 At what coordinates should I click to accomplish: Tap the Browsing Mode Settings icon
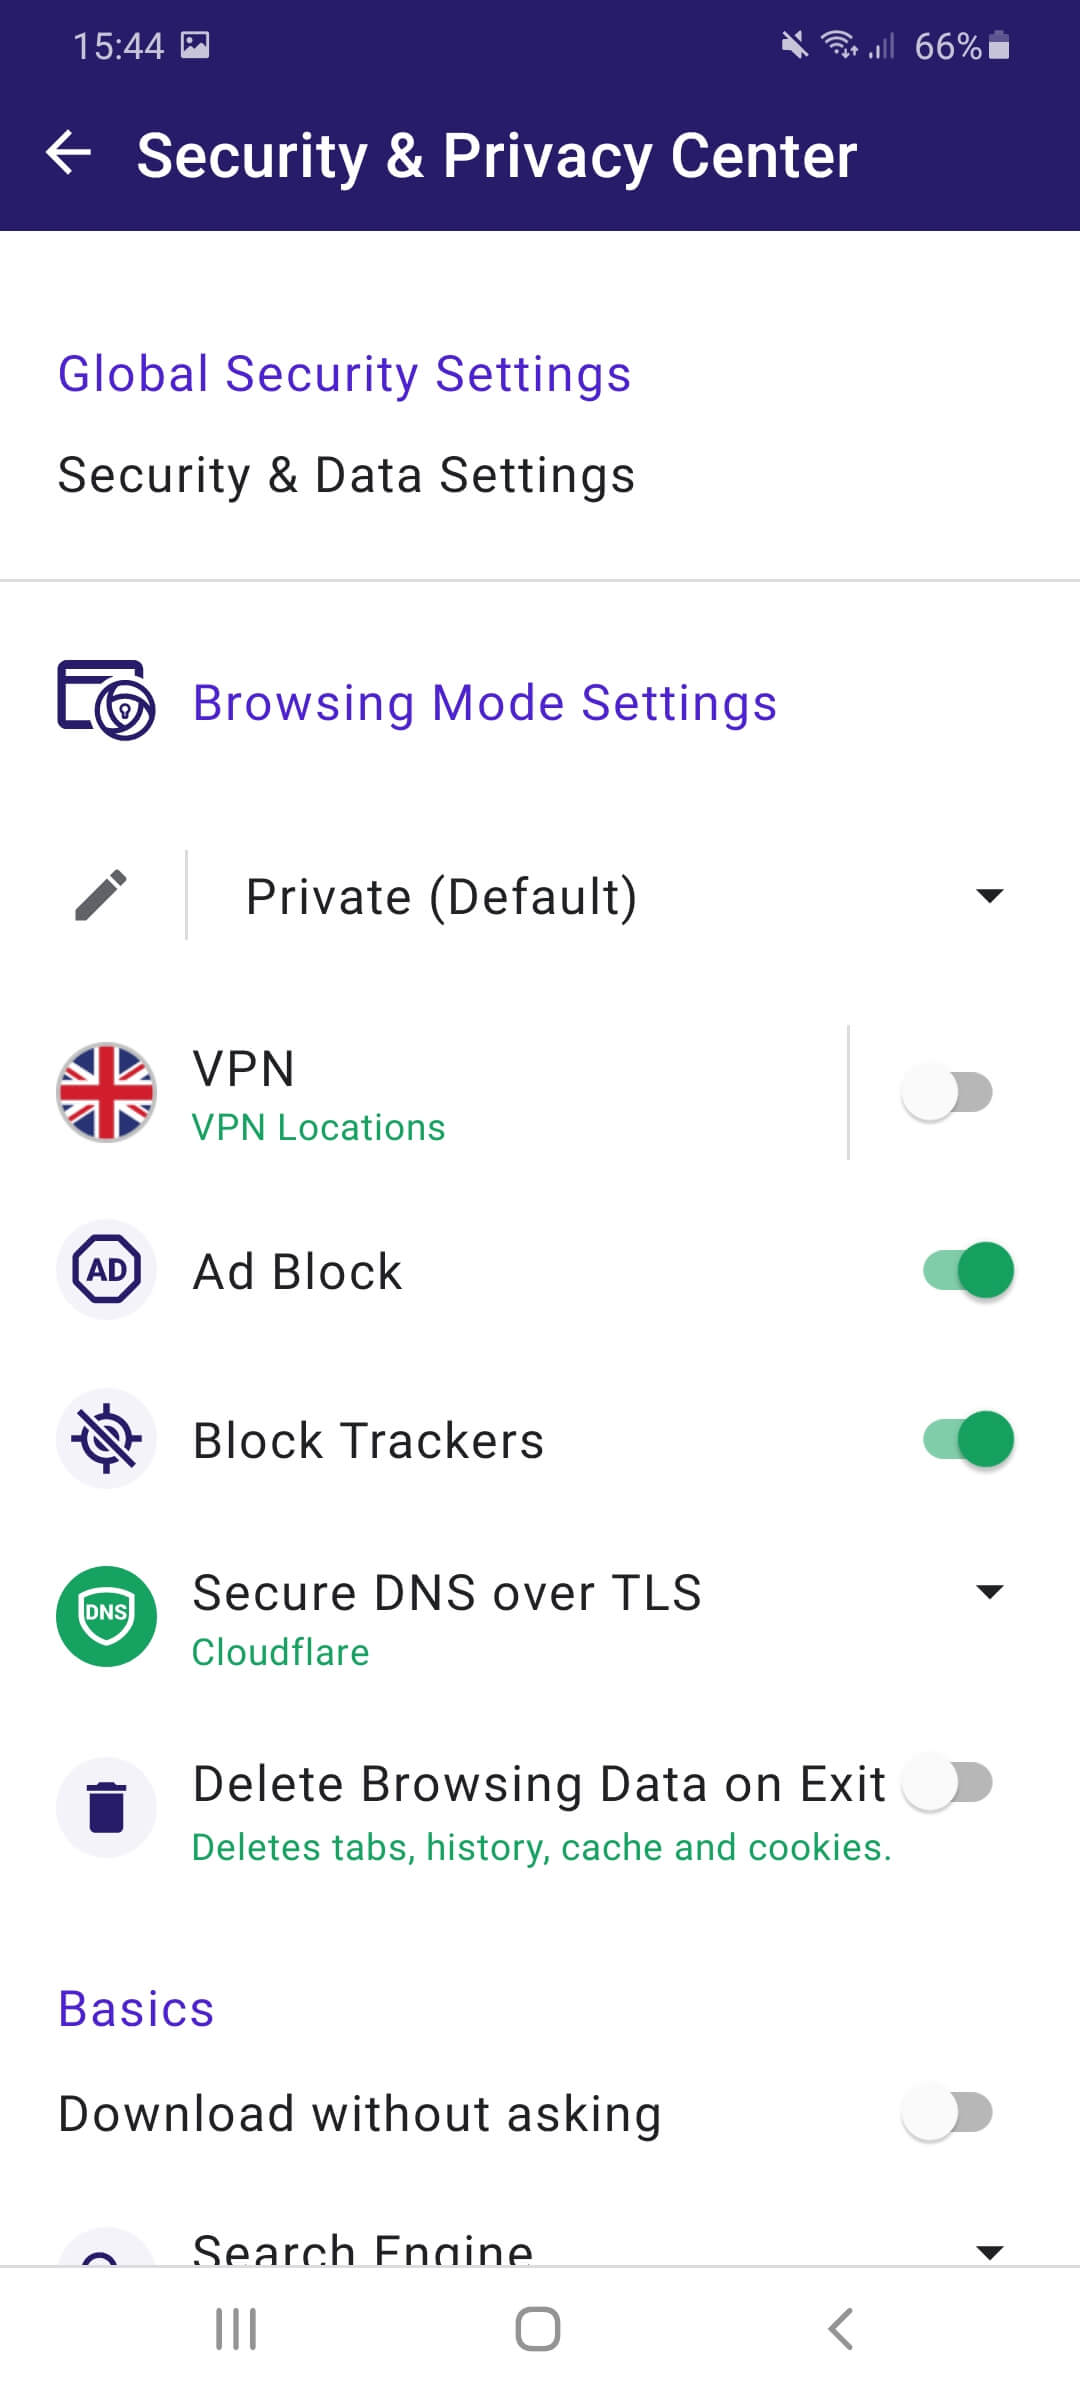pyautogui.click(x=106, y=700)
